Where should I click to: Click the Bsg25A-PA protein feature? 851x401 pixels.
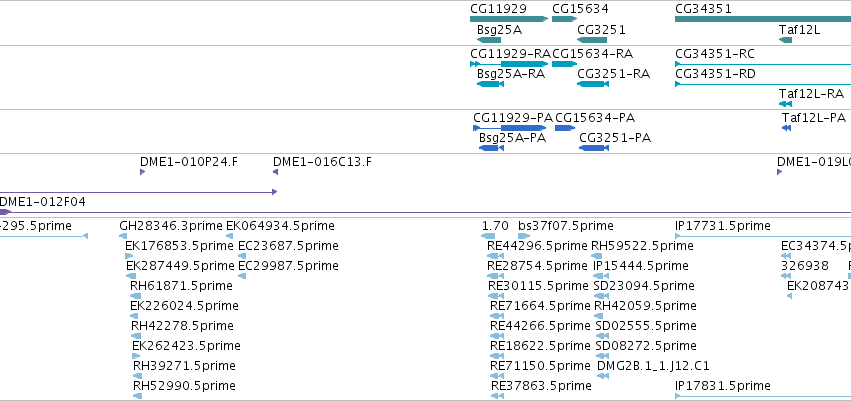(491, 148)
